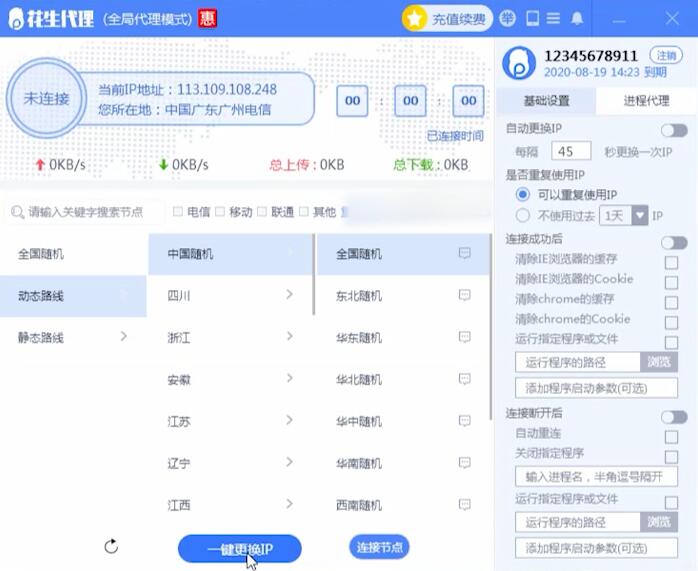Click the node search keyword field
This screenshot has width=698, height=571.
point(86,212)
